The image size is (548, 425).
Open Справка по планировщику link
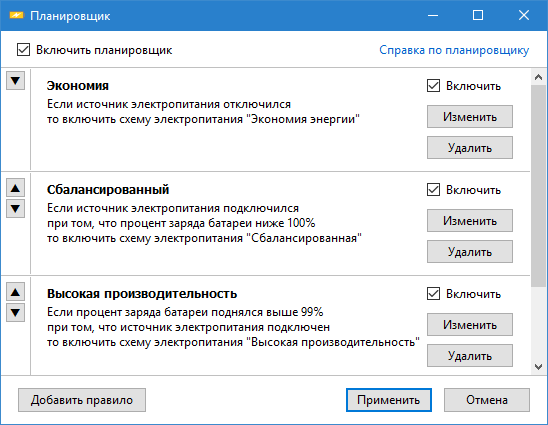point(454,50)
